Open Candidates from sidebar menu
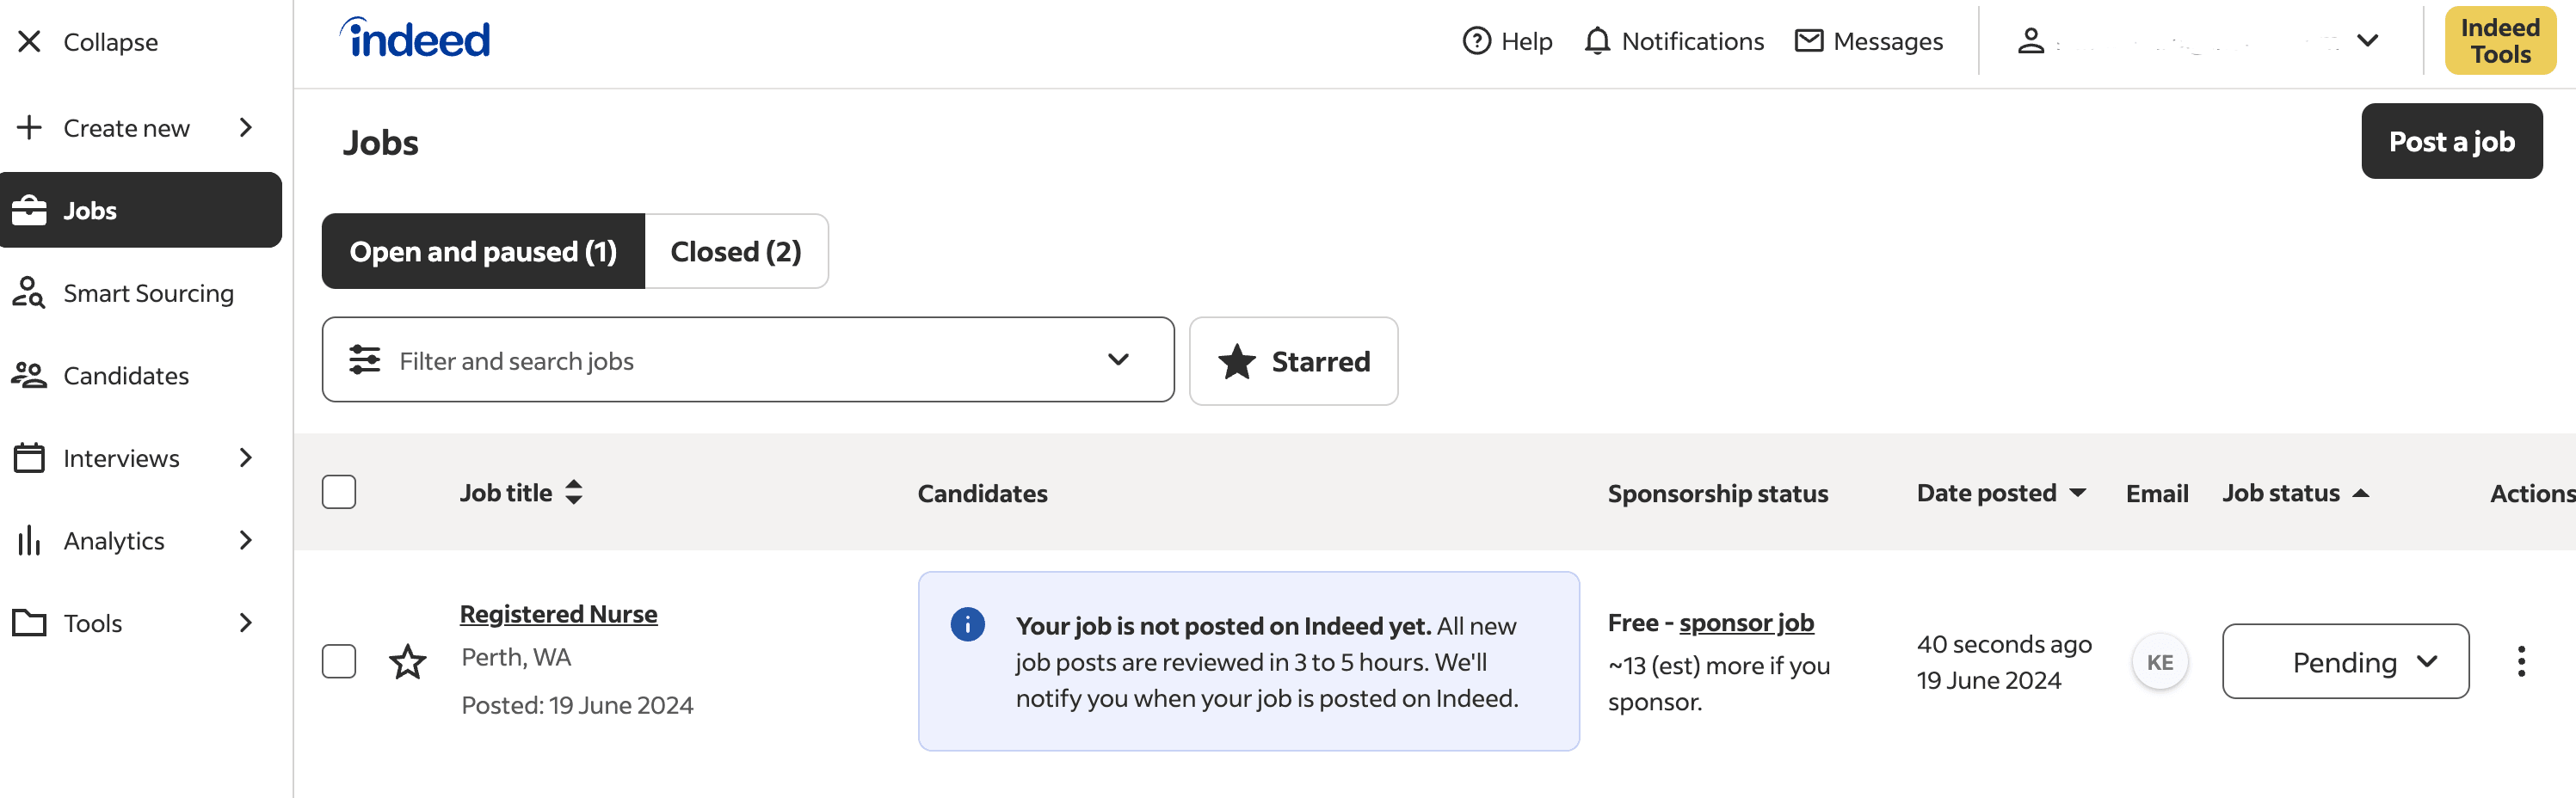The width and height of the screenshot is (2576, 798). click(x=125, y=376)
